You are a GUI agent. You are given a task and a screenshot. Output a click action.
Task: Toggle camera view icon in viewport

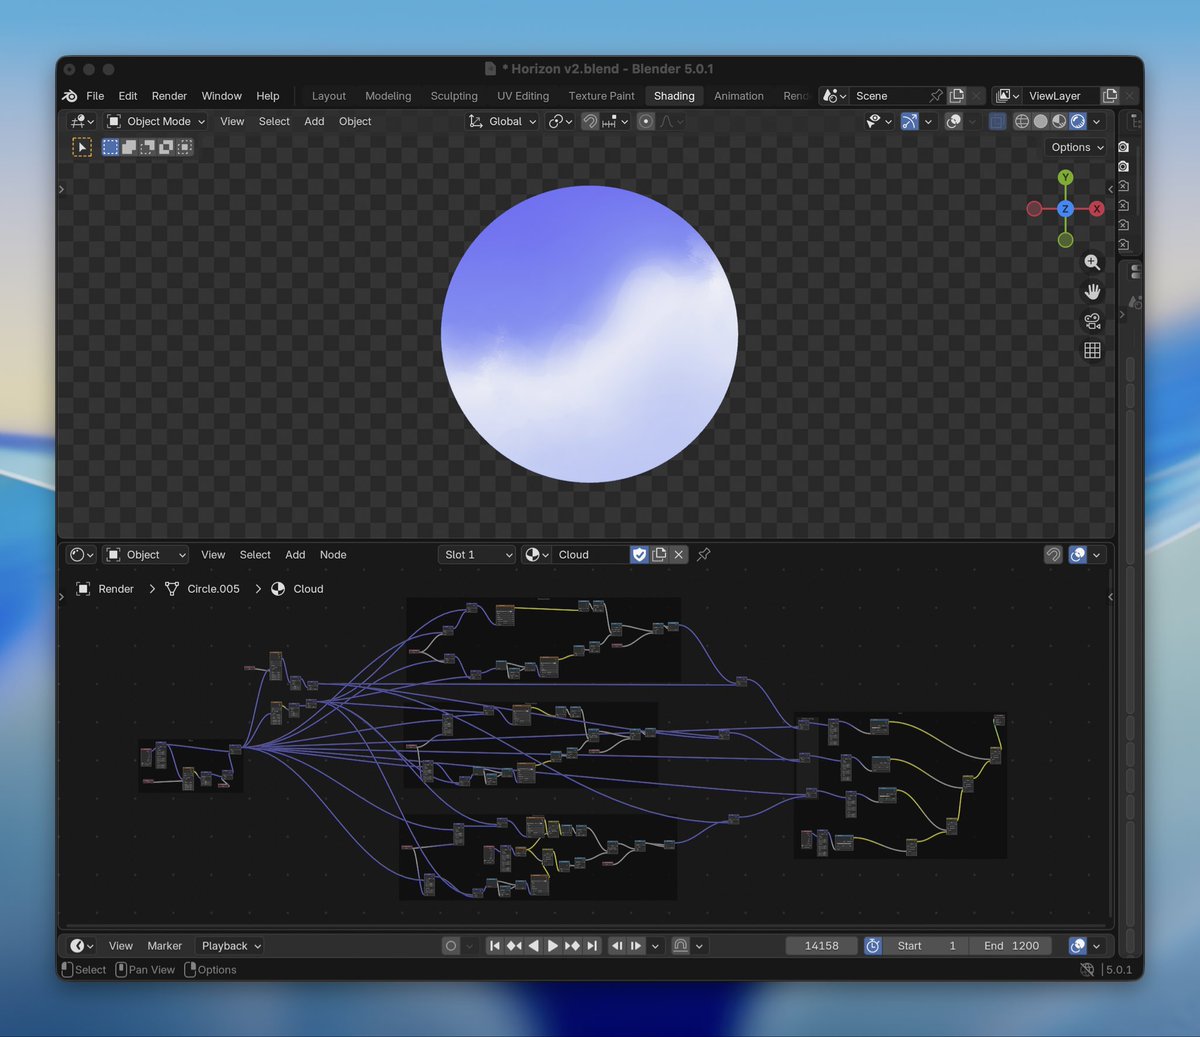point(1092,321)
